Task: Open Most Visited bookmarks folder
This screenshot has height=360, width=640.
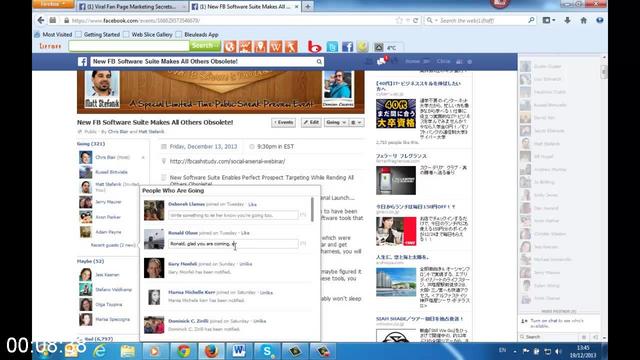Action: tap(53, 35)
